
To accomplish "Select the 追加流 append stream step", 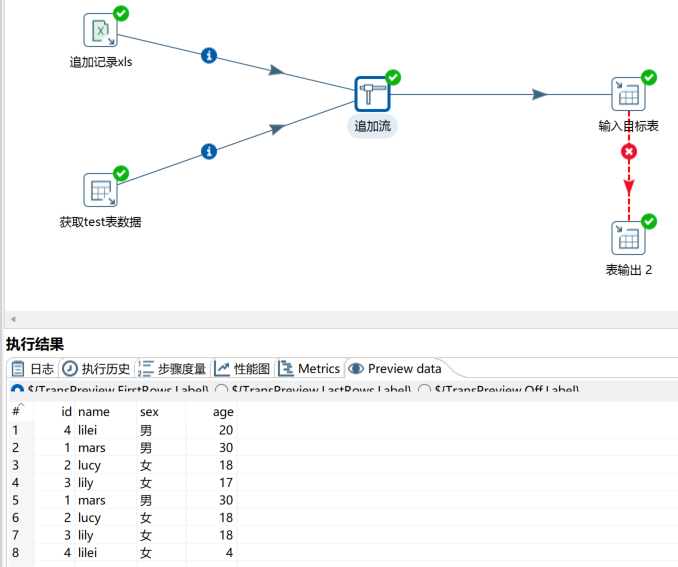I will pos(371,94).
